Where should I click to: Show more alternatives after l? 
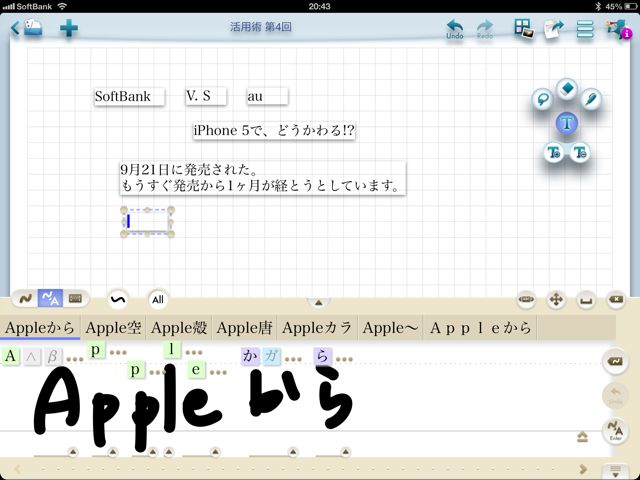coord(194,352)
